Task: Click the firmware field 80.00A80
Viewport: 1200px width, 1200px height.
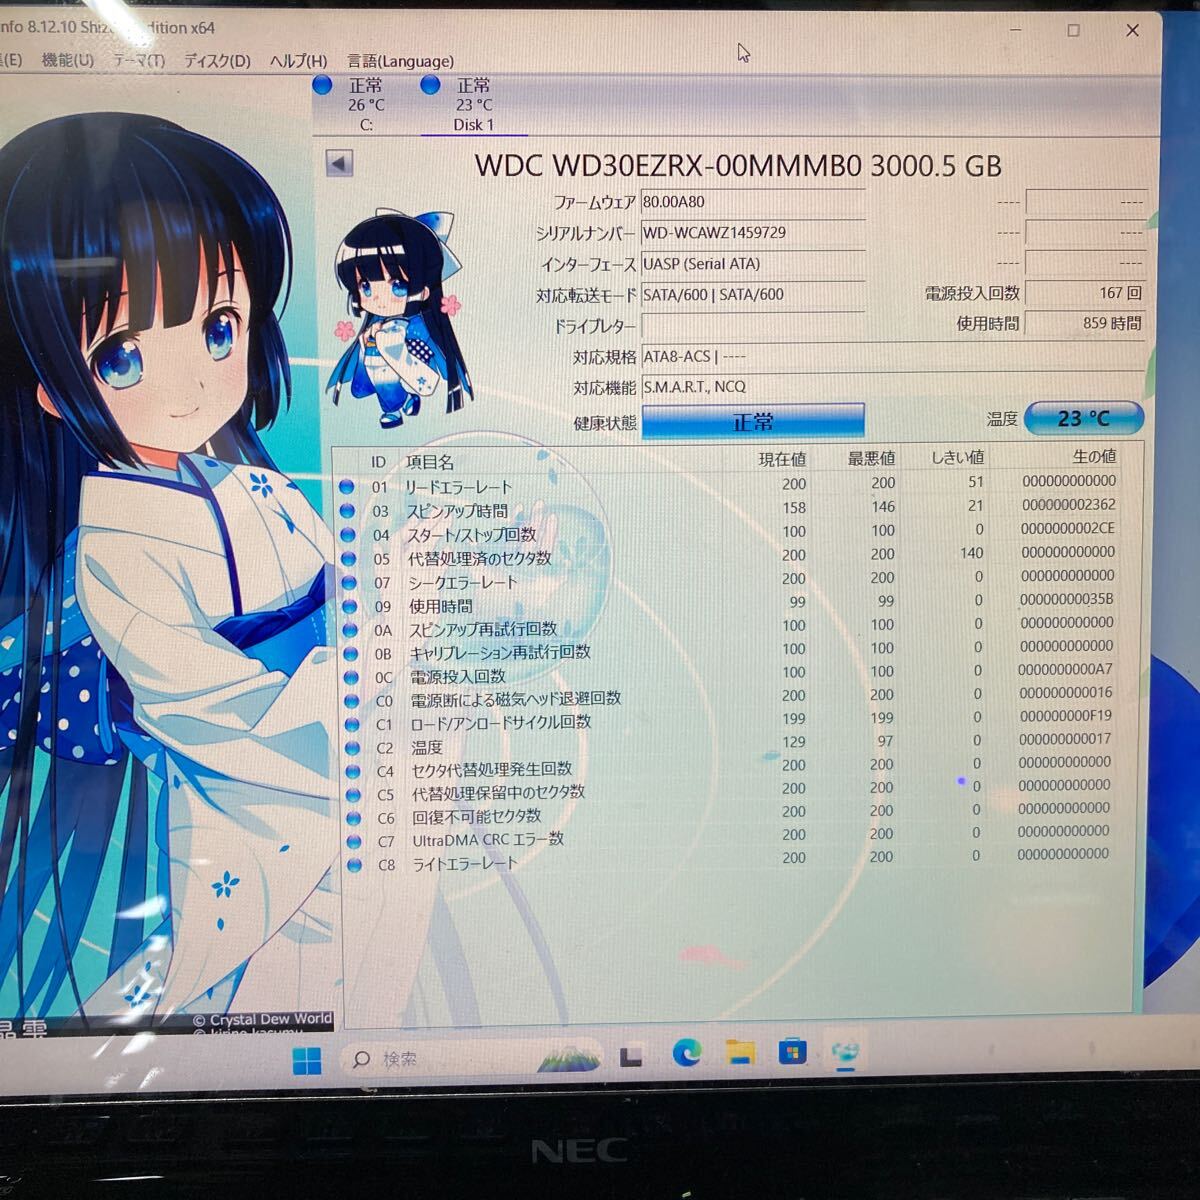Action: coord(752,202)
